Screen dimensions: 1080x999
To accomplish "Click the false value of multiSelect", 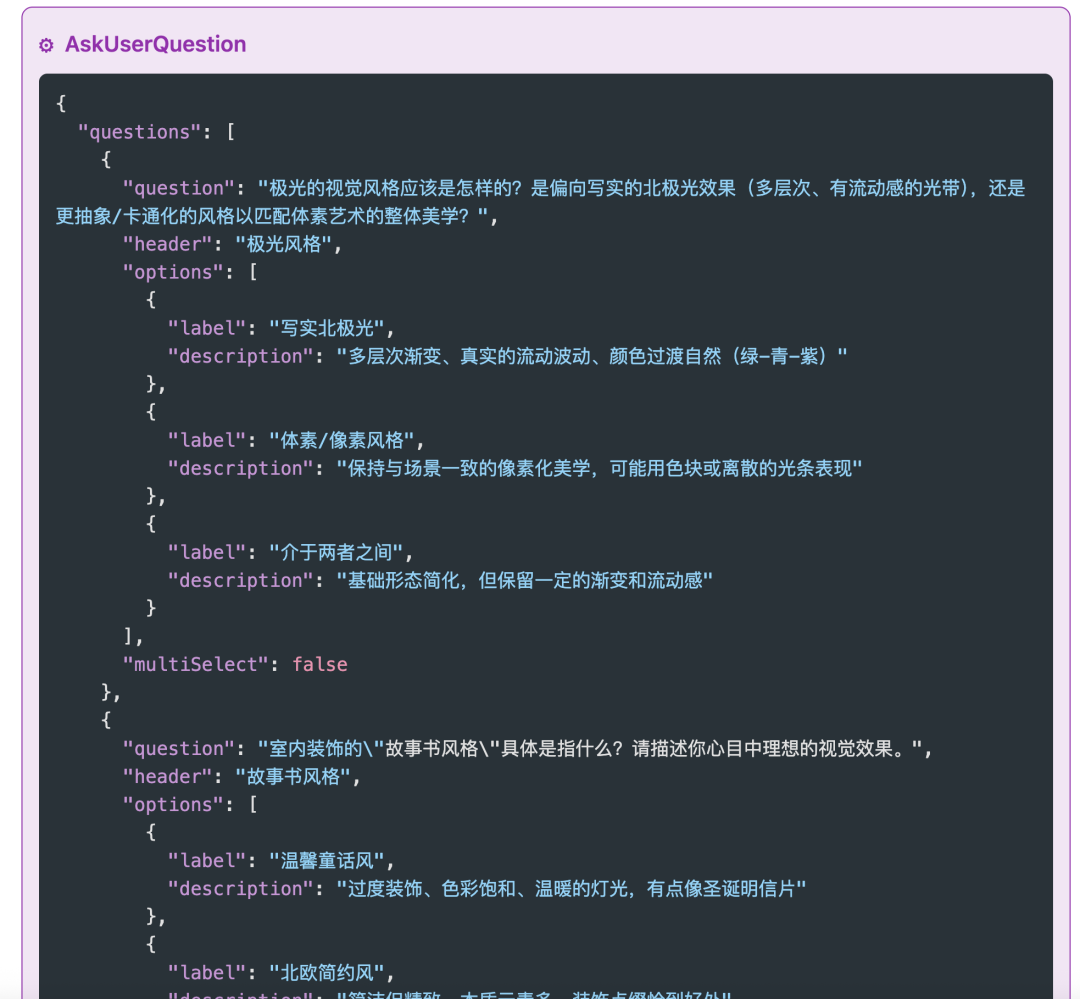I will (x=320, y=664).
